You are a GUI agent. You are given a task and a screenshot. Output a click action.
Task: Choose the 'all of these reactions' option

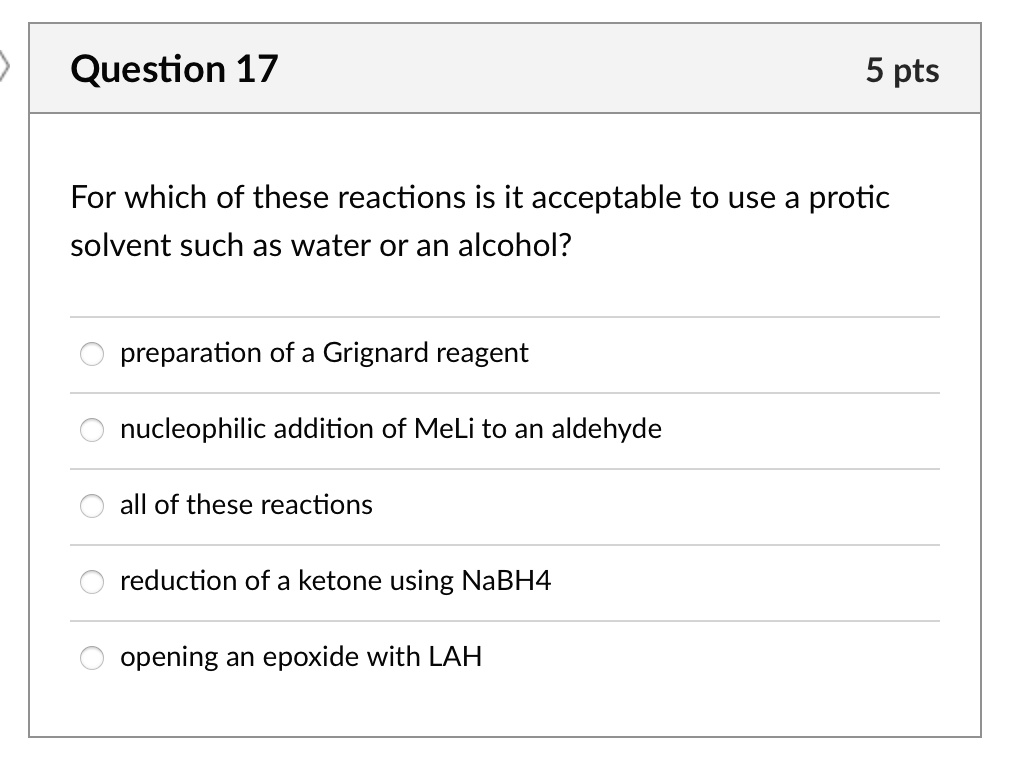tap(91, 506)
